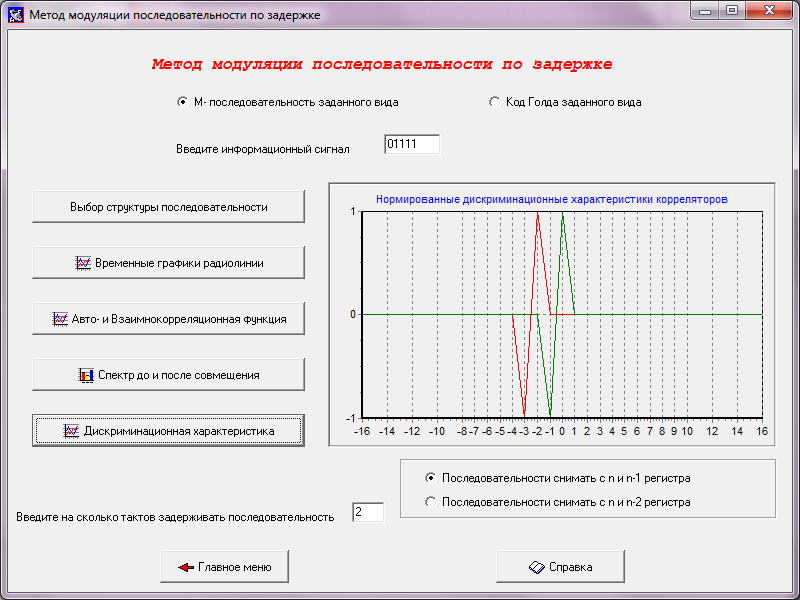Click x-axis label -10 on the chart
800x600 pixels.
click(437, 431)
